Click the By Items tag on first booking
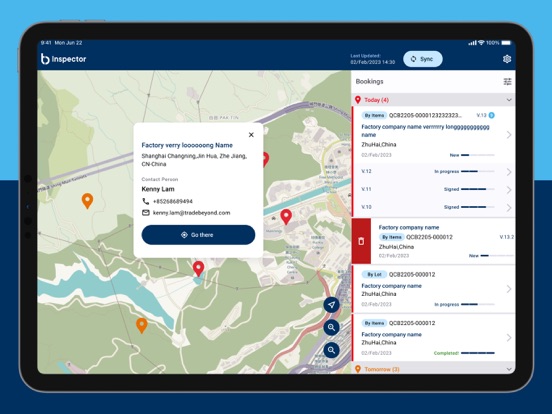Viewport: 552px width, 414px height. click(x=374, y=115)
